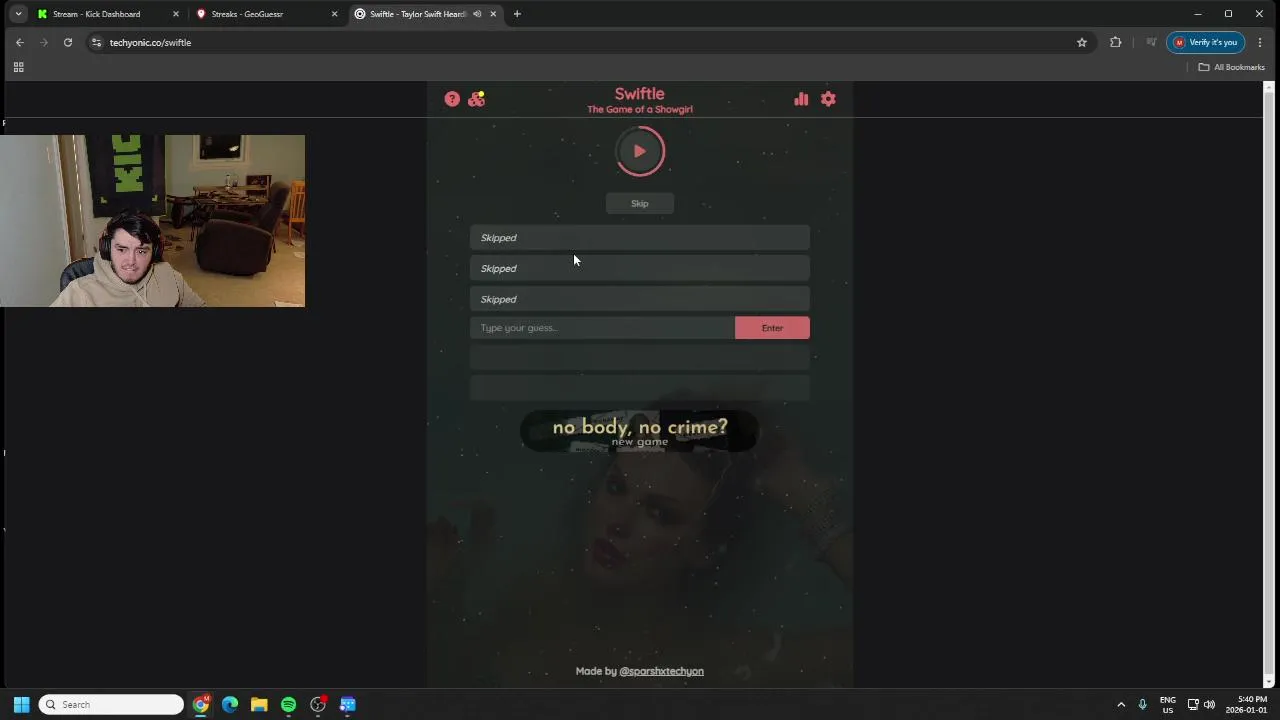
Task: Bookmark this page with the star icon
Action: pos(1082,42)
